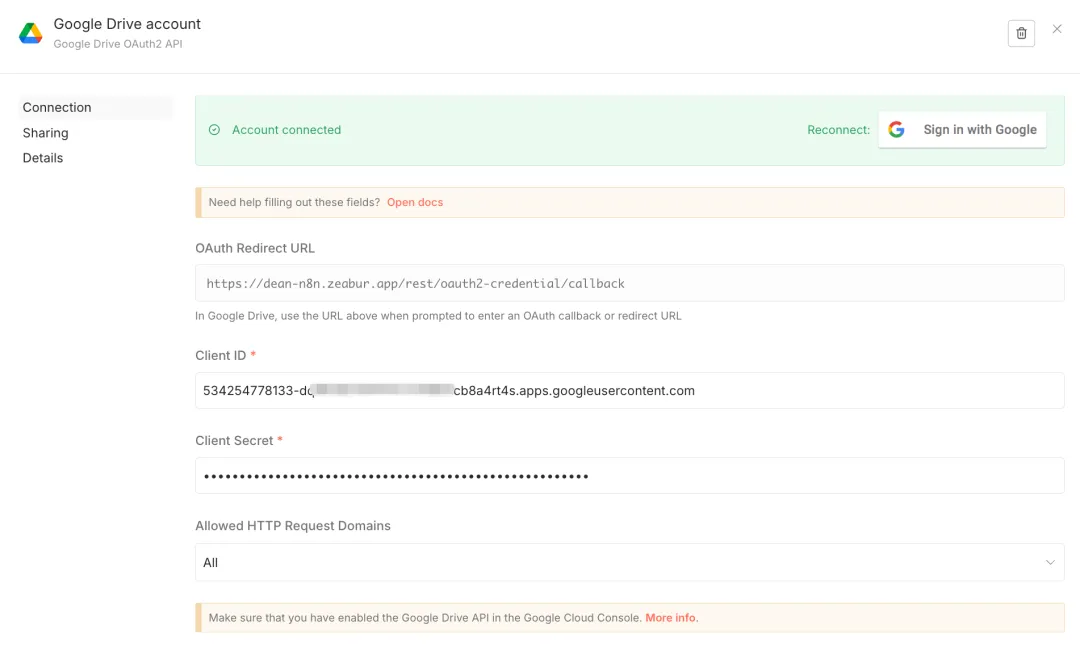Click the Account connected checkmark icon
Image resolution: width=1080 pixels, height=663 pixels.
214,129
